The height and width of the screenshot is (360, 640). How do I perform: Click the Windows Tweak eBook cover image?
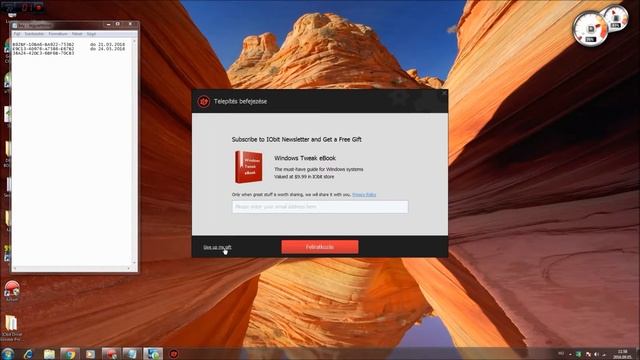tap(249, 167)
